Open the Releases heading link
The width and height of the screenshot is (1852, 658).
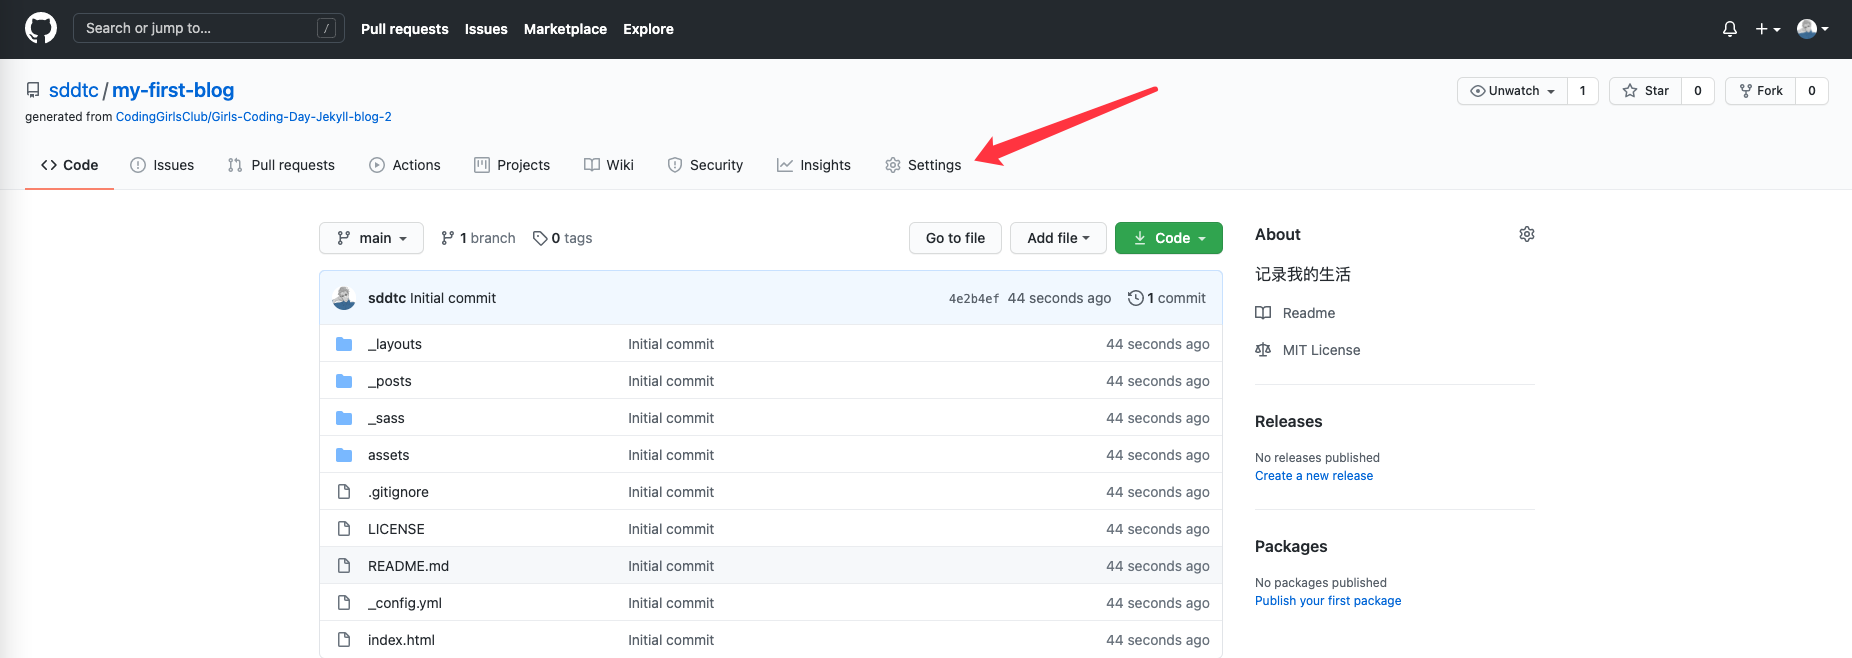coord(1289,422)
